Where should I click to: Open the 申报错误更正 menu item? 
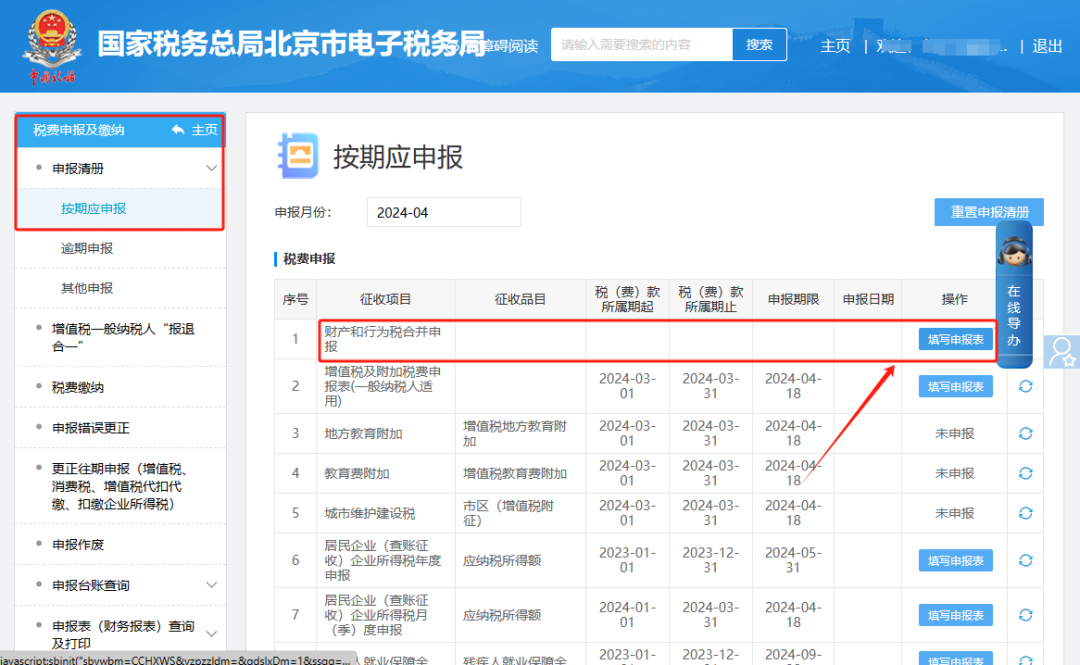(x=91, y=428)
